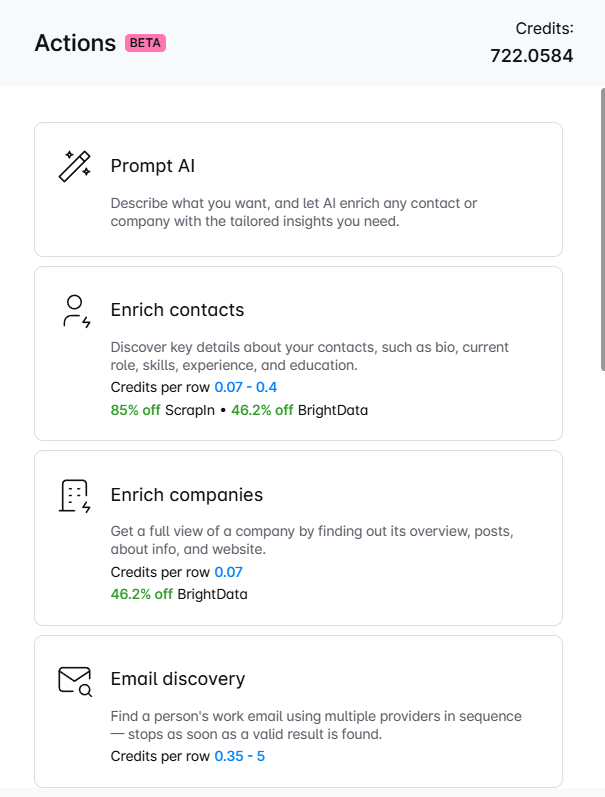Image resolution: width=605 pixels, height=797 pixels.
Task: Choose the Email discovery heading
Action: [178, 679]
